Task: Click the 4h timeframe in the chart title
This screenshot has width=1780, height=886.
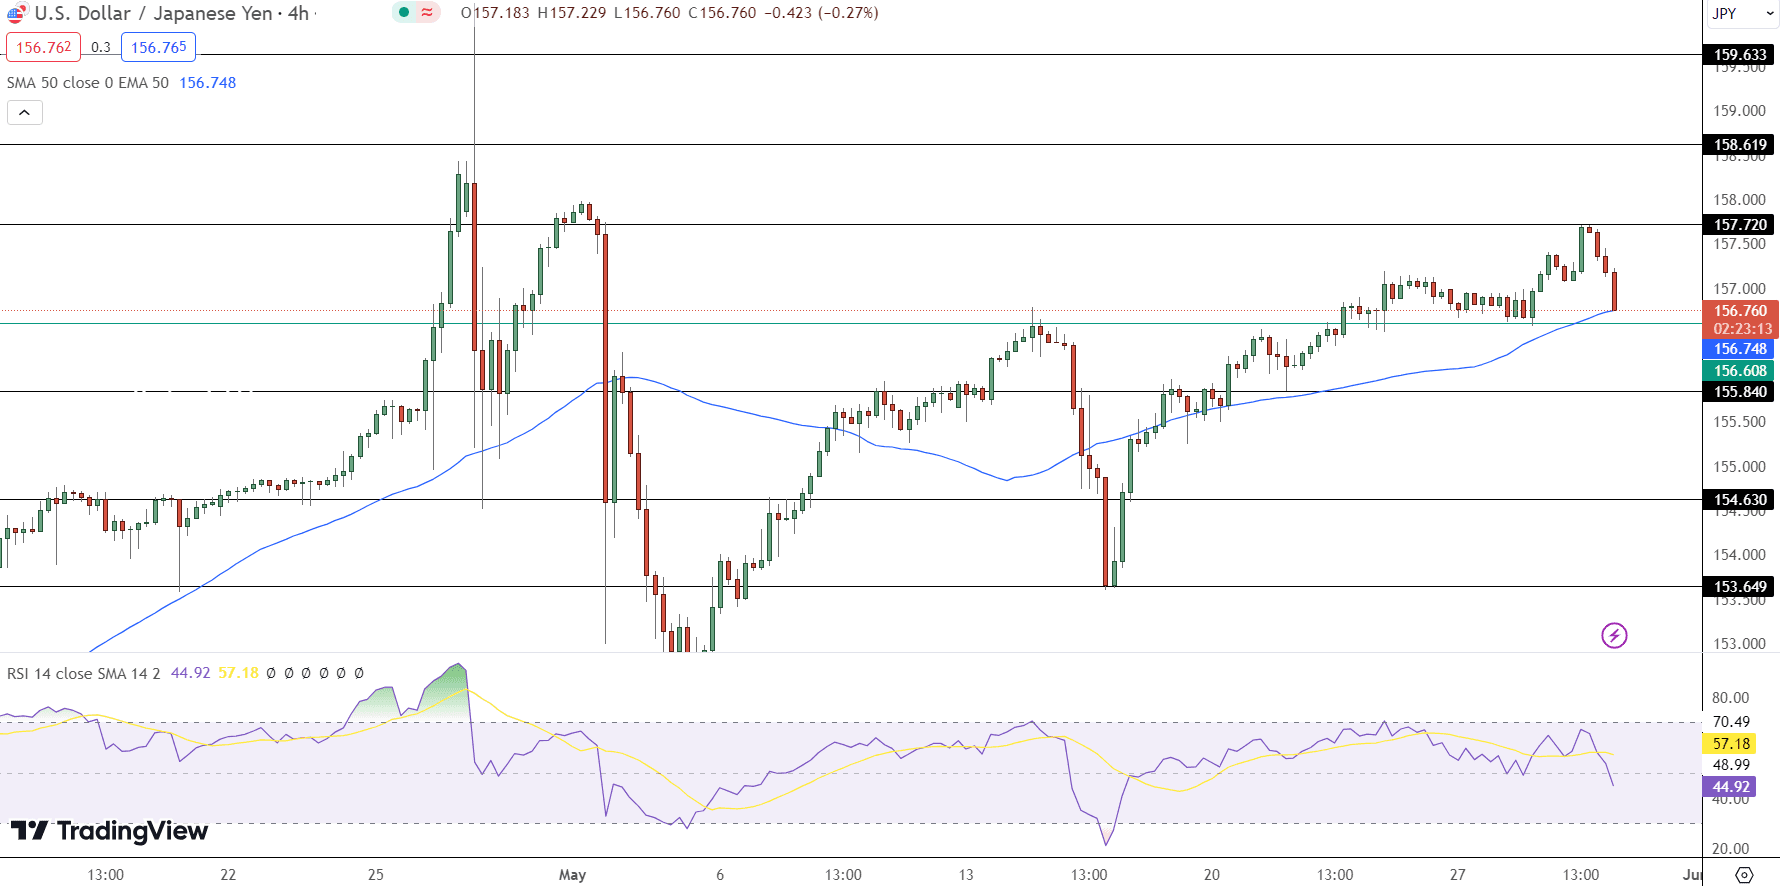Action: point(298,13)
